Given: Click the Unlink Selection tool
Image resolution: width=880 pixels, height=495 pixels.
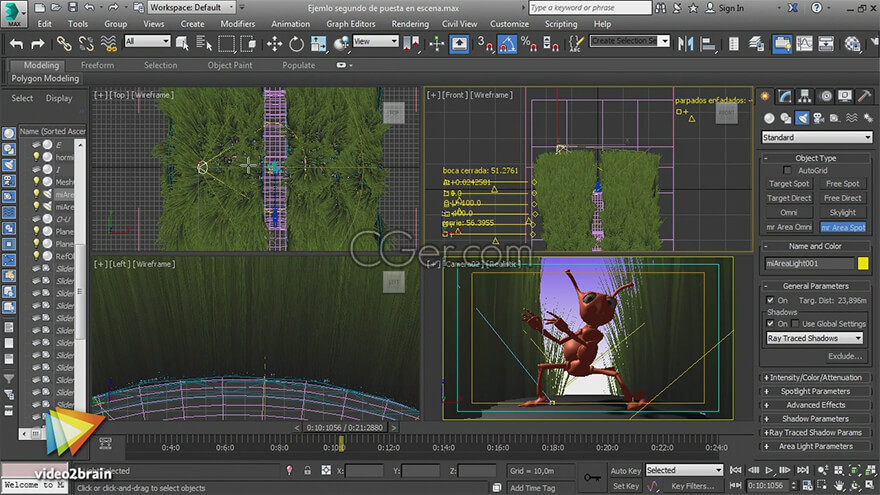Looking at the screenshot, I should click(x=86, y=43).
